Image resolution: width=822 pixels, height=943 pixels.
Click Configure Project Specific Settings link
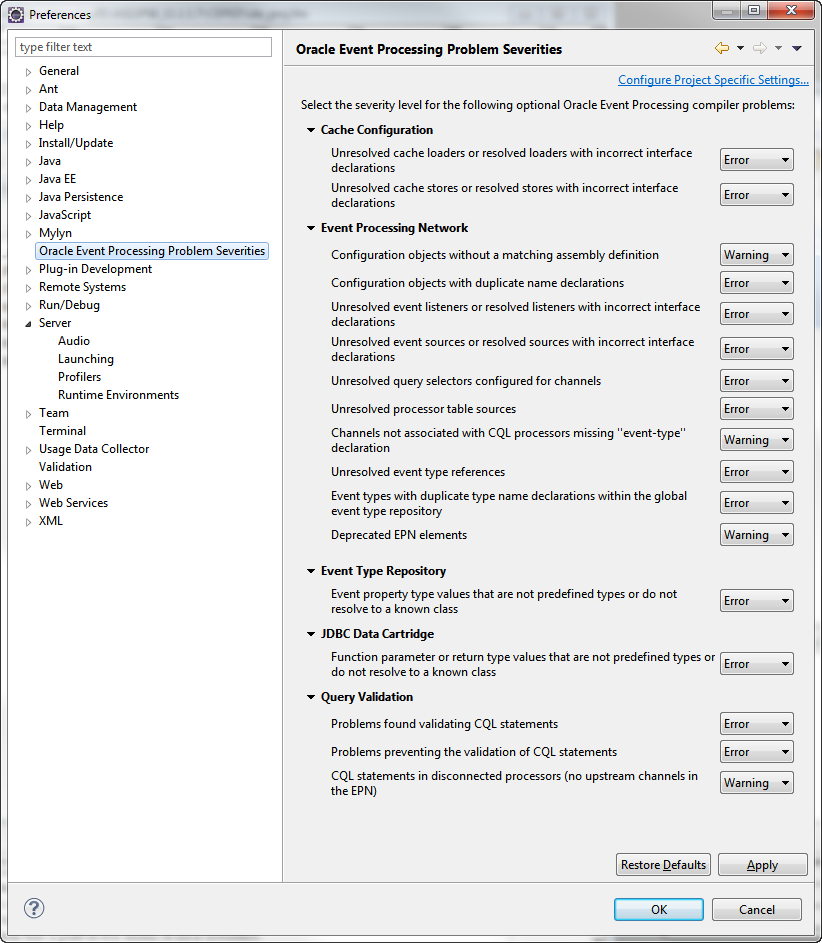click(x=713, y=80)
